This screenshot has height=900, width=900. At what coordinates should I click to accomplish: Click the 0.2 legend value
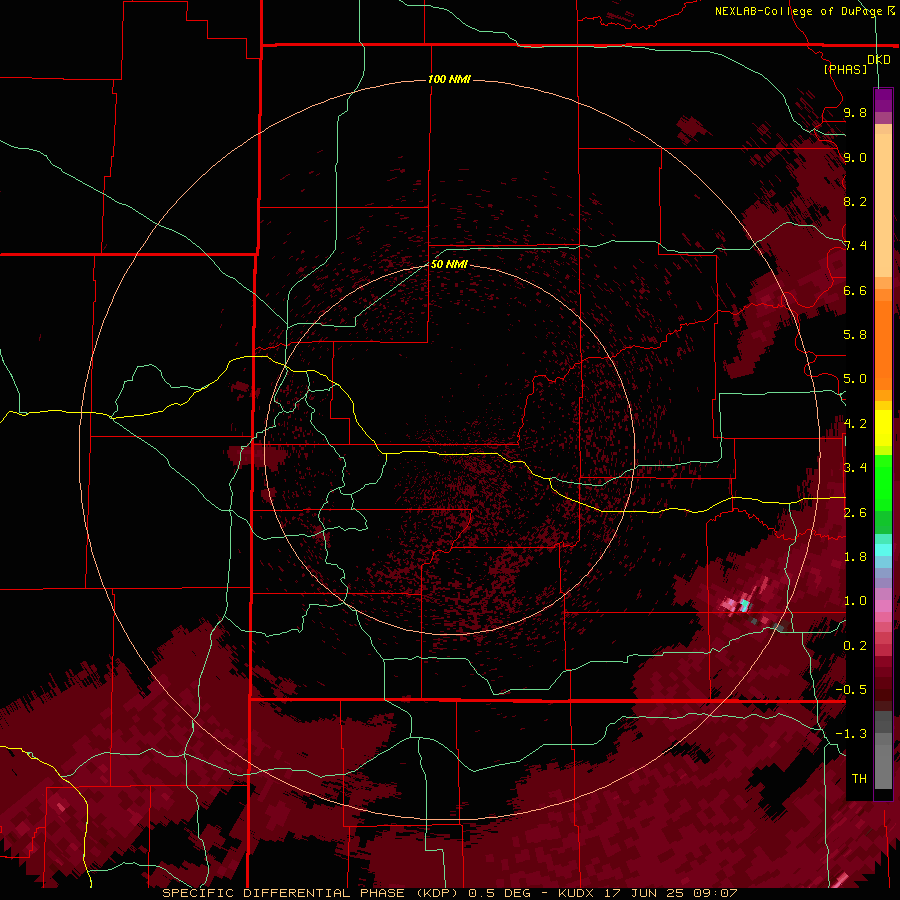pos(855,646)
